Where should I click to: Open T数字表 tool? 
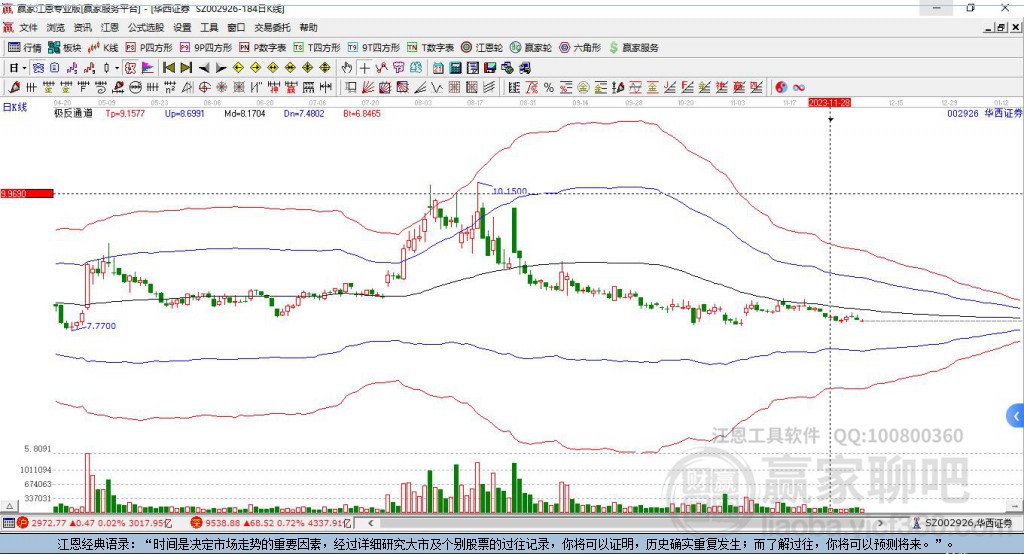pyautogui.click(x=430, y=48)
